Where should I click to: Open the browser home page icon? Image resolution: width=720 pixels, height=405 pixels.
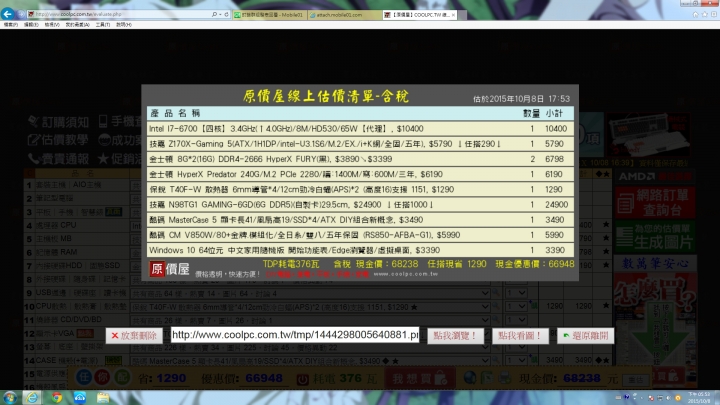696,15
